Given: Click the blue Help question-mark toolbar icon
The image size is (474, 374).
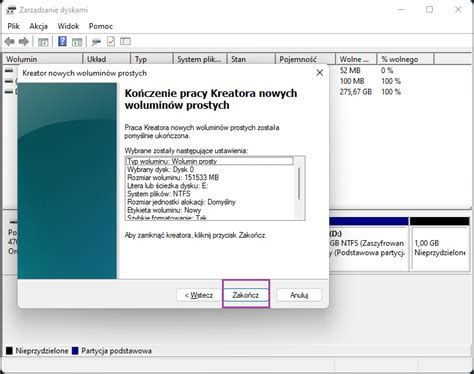Looking at the screenshot, I should tap(62, 41).
